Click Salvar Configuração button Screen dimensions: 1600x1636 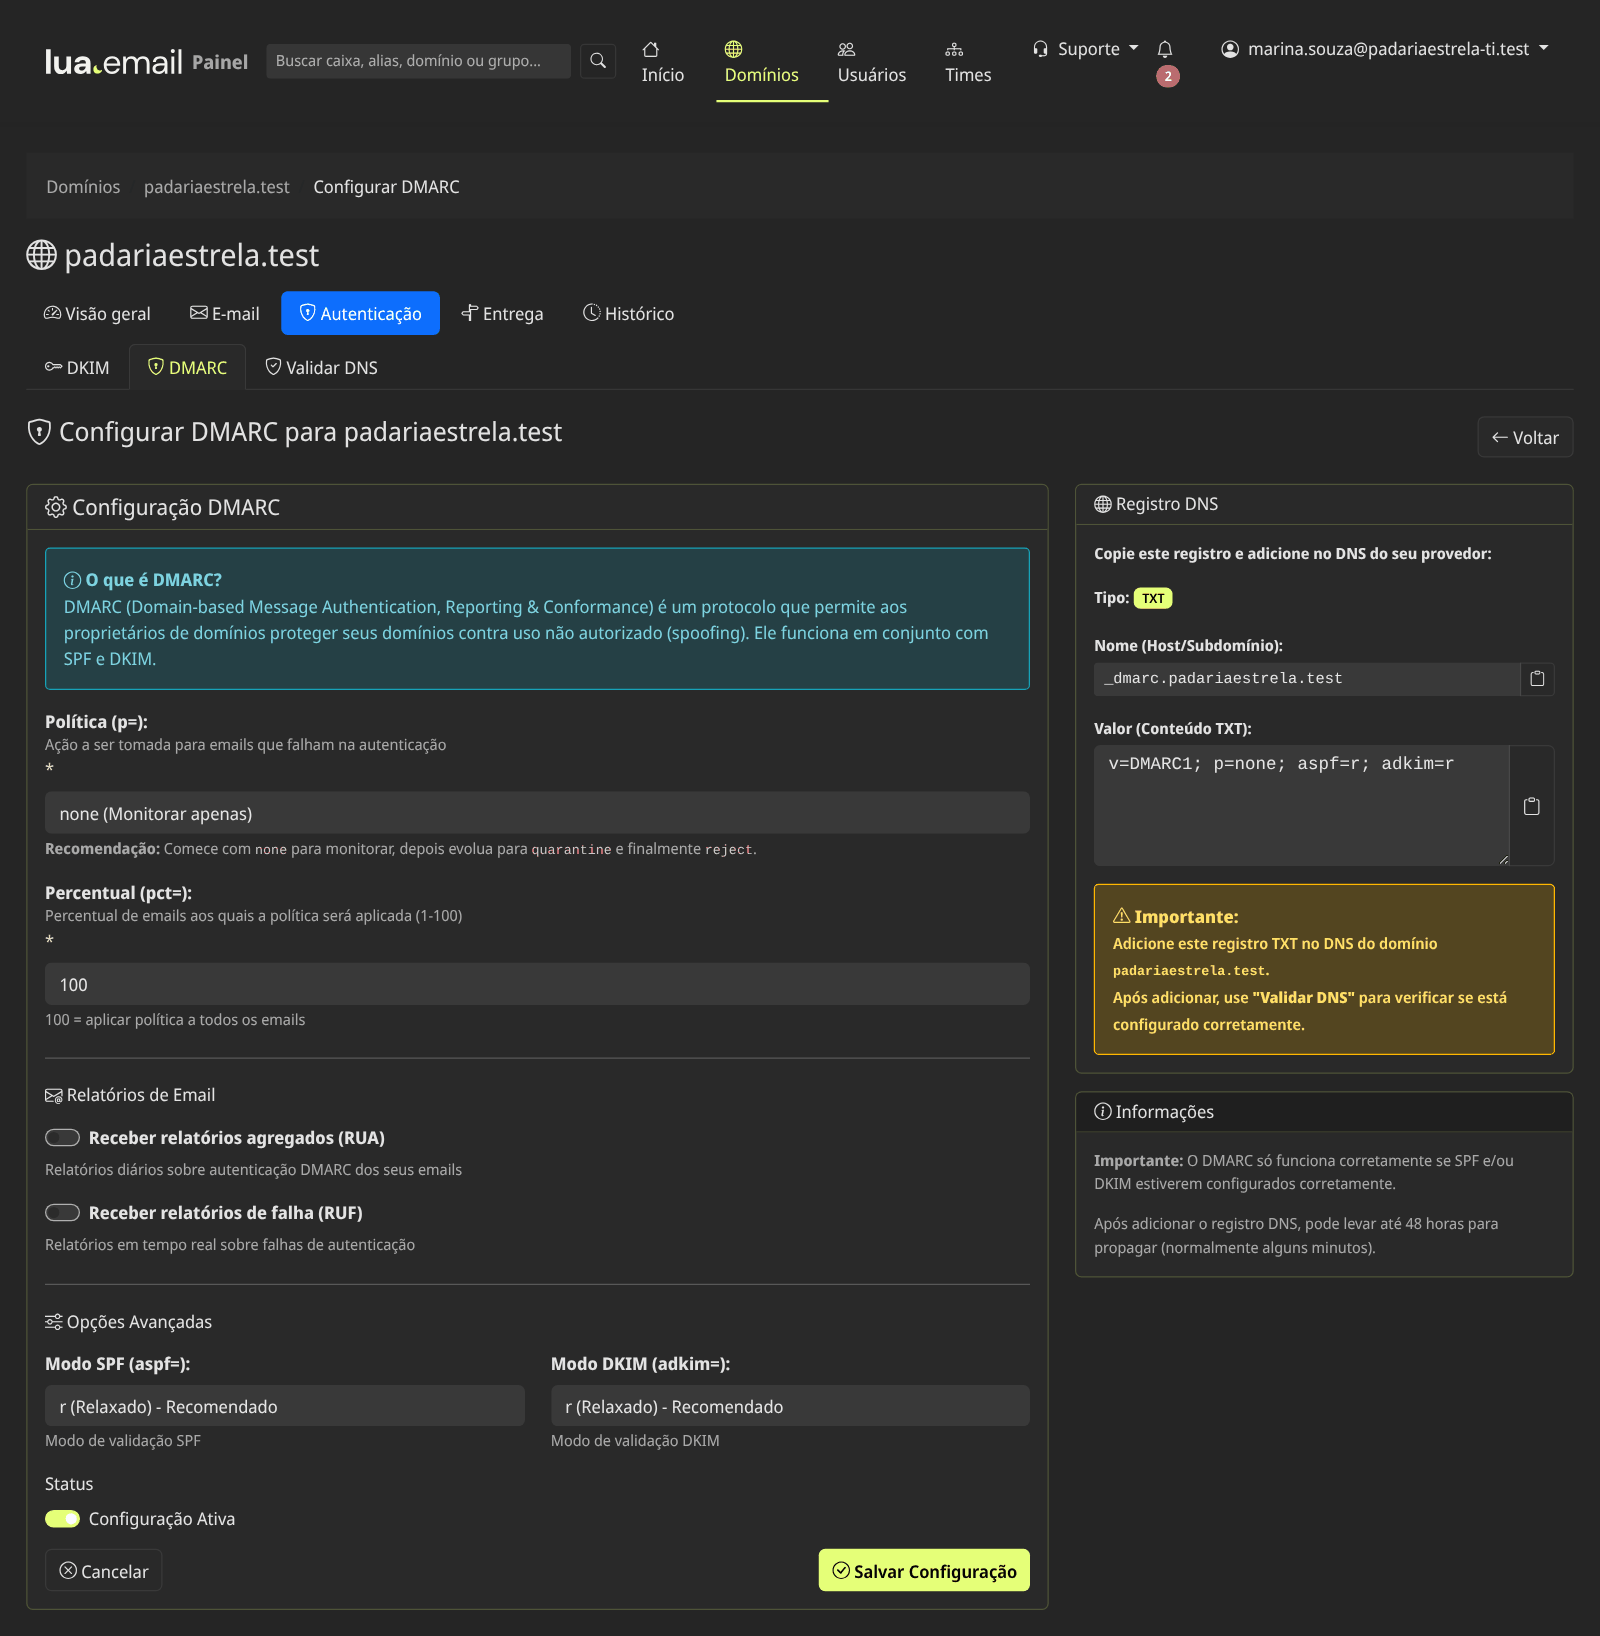[924, 1571]
